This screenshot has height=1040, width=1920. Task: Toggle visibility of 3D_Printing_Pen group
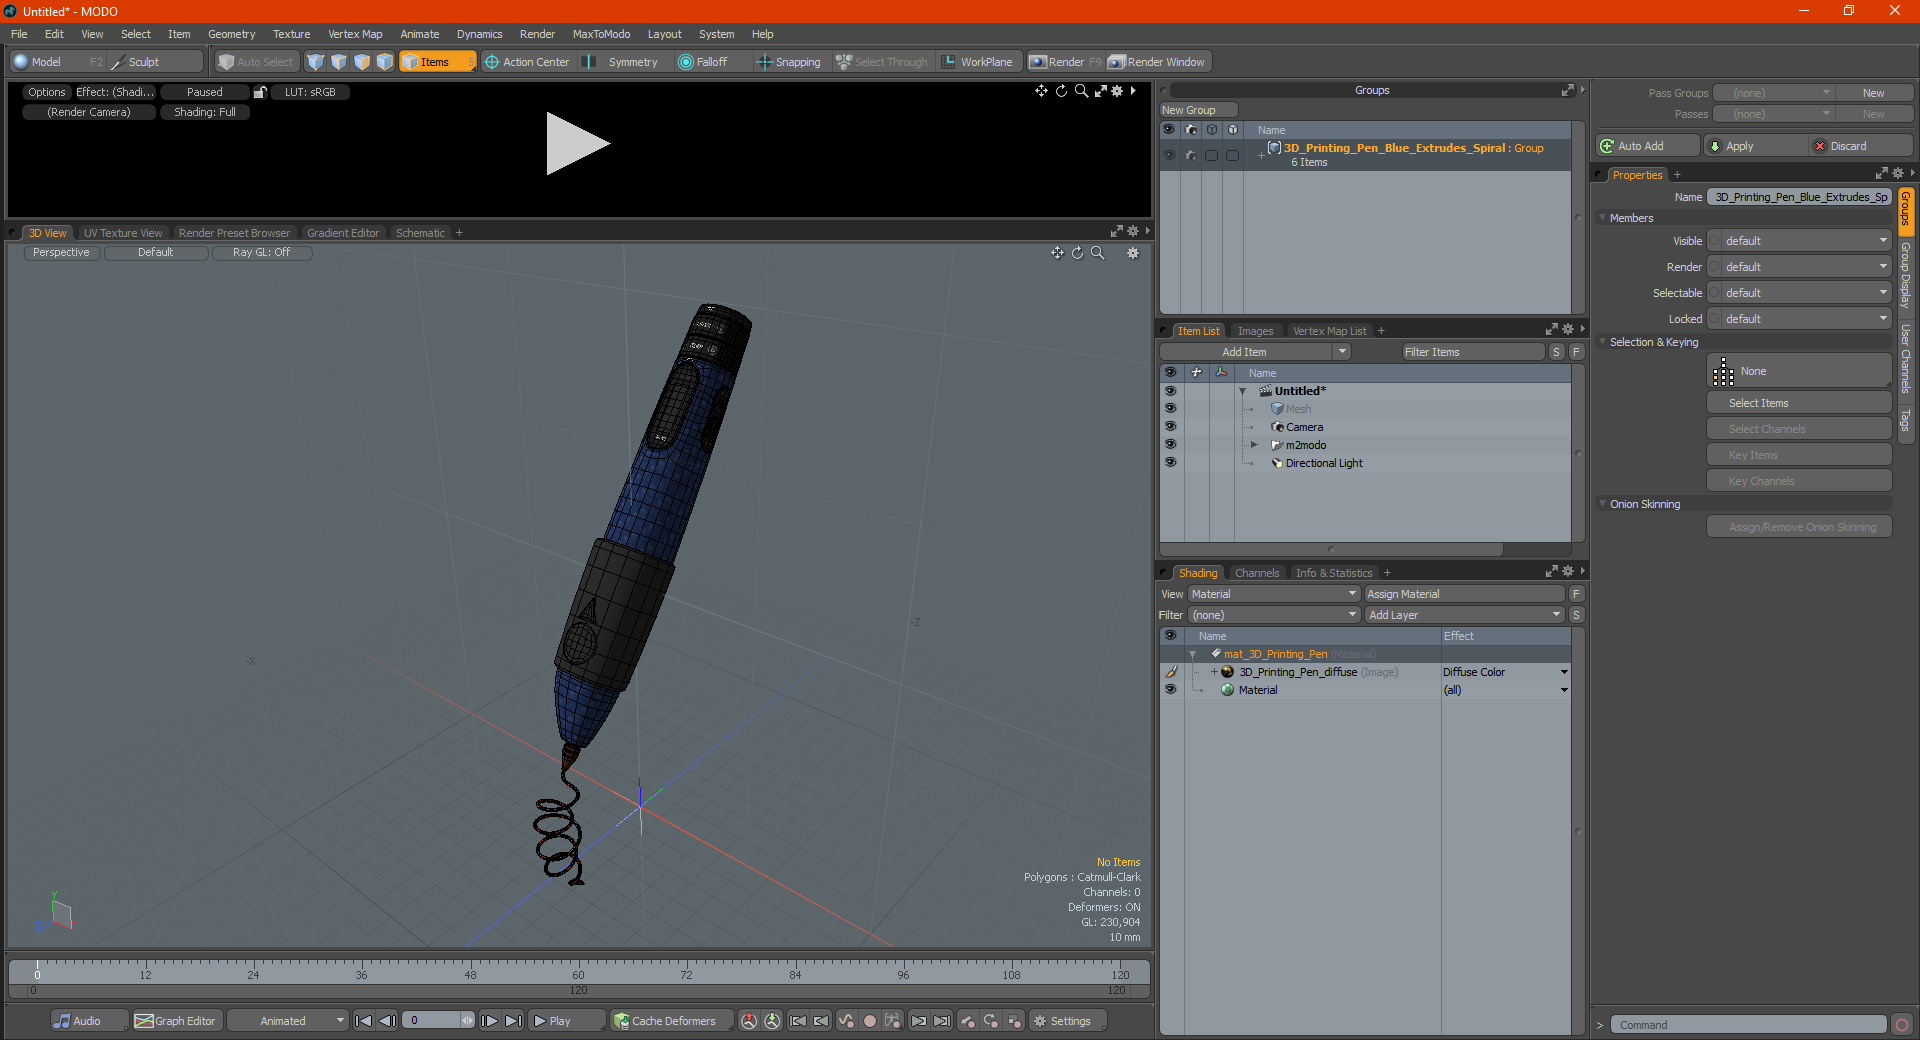point(1169,155)
